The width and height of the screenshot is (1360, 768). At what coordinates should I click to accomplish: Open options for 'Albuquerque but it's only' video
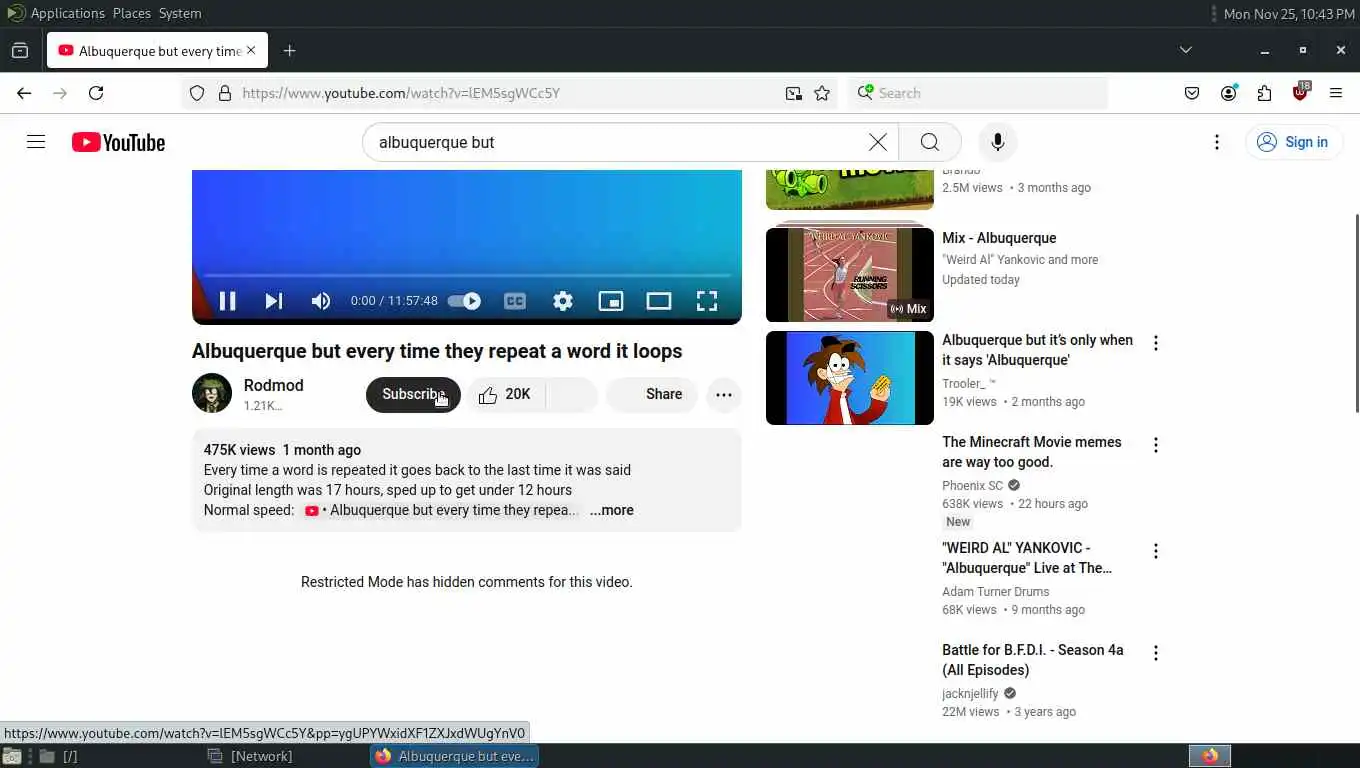tap(1156, 343)
